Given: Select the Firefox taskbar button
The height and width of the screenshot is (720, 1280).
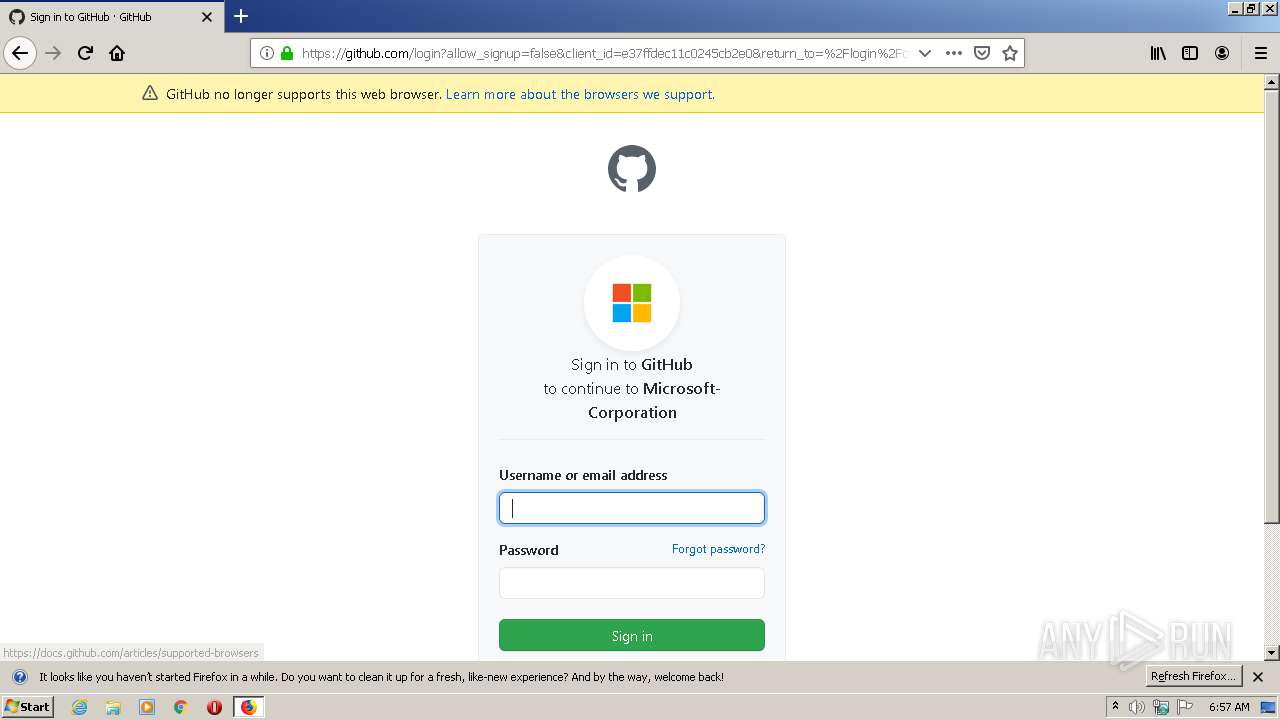Looking at the screenshot, I should coord(248,707).
